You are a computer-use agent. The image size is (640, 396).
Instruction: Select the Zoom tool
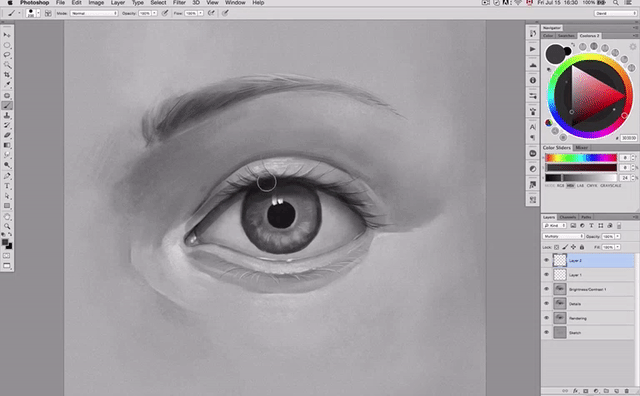[7, 226]
